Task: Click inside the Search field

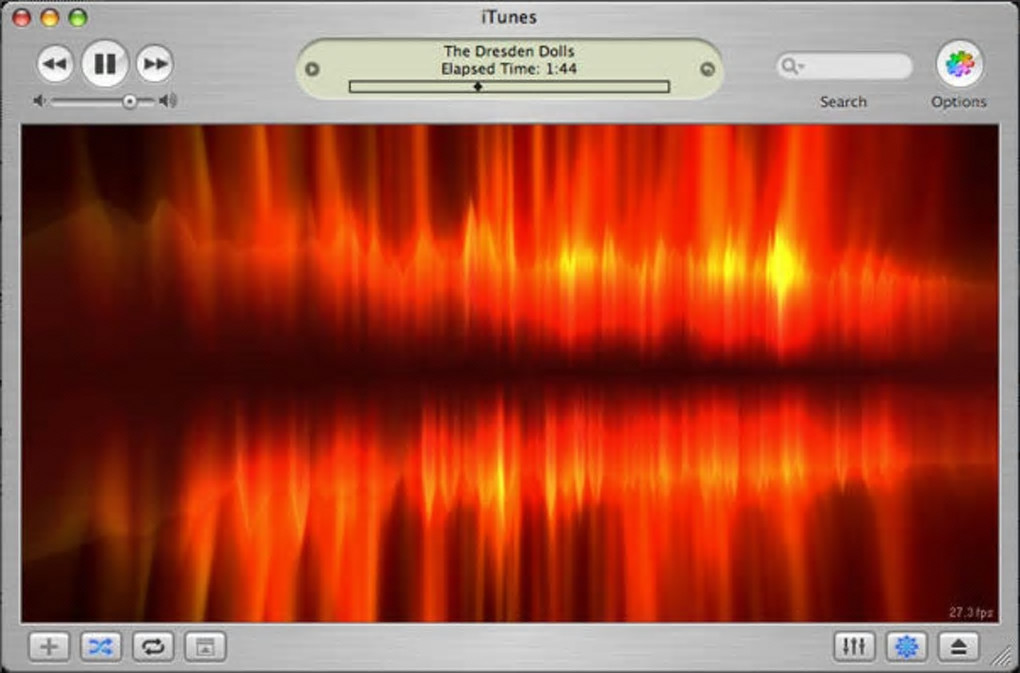Action: pyautogui.click(x=844, y=66)
